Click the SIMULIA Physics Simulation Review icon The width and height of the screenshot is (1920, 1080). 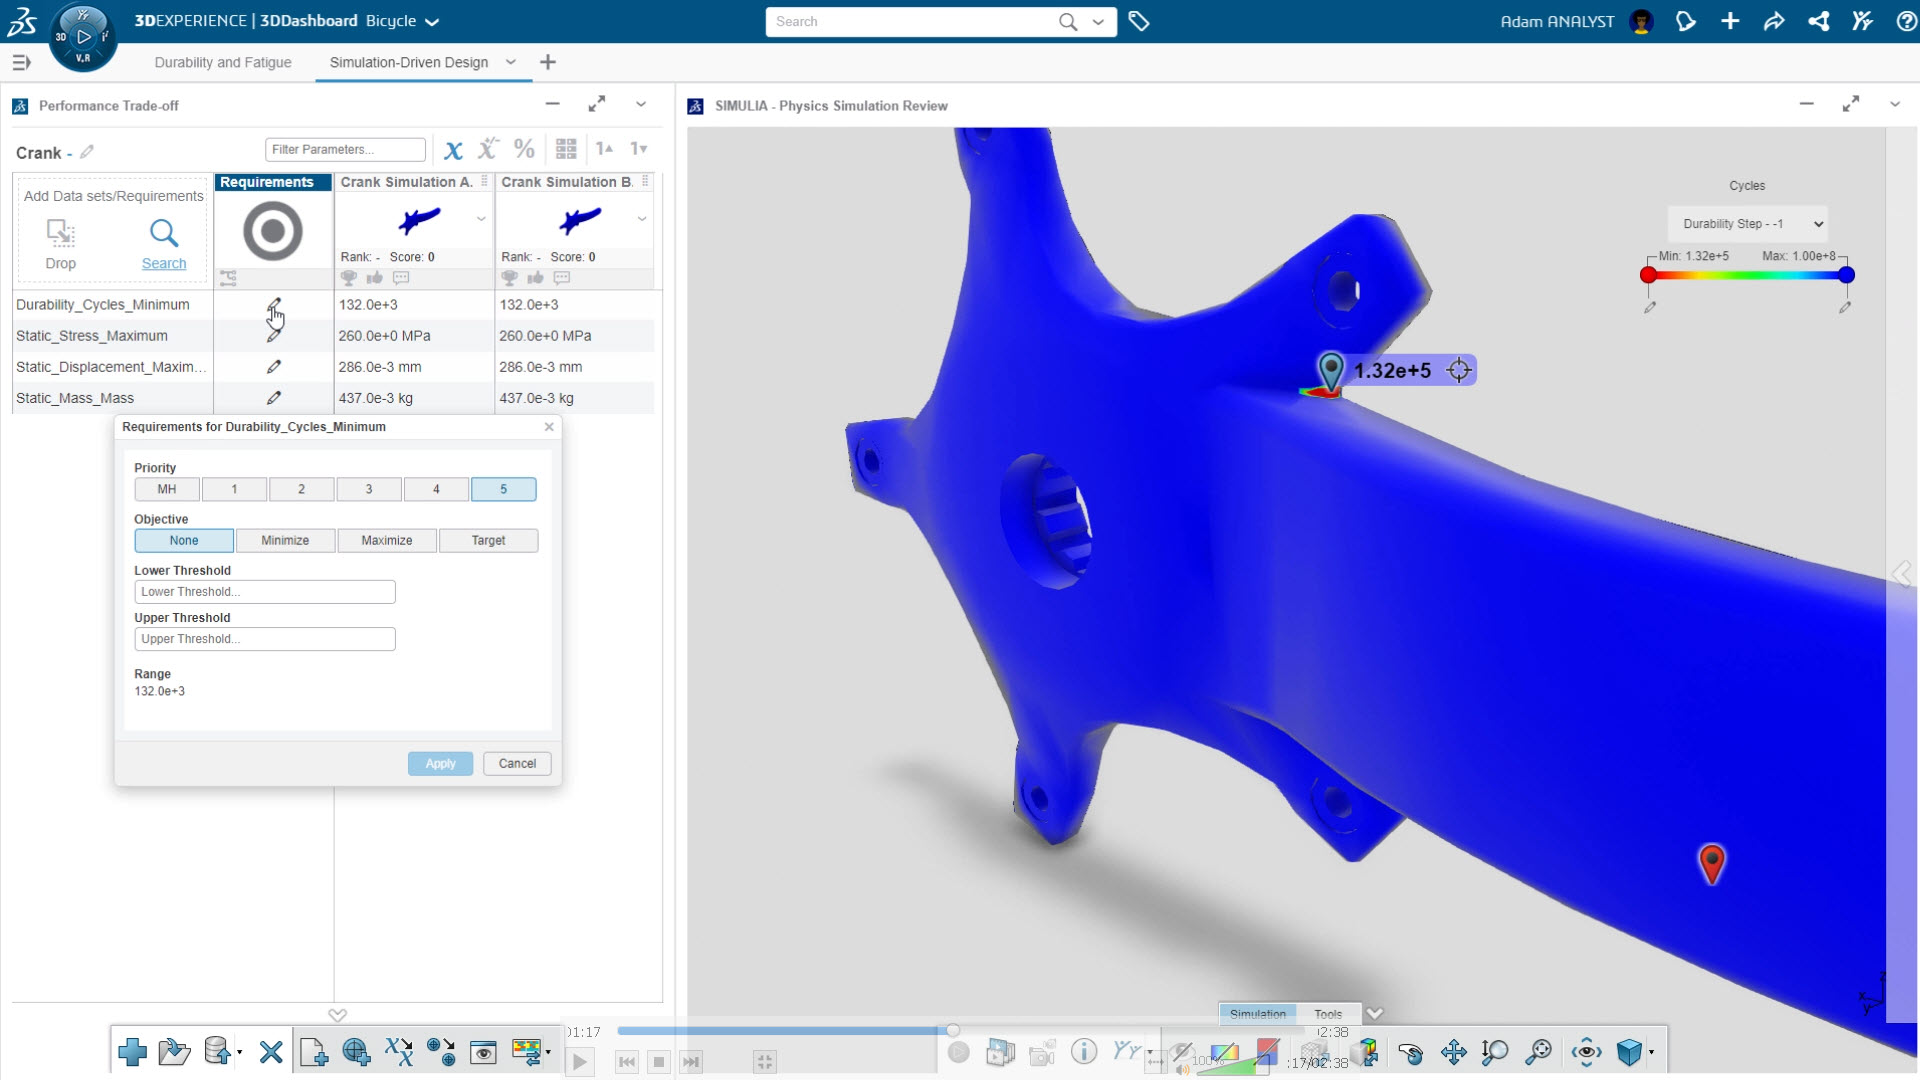click(x=699, y=104)
